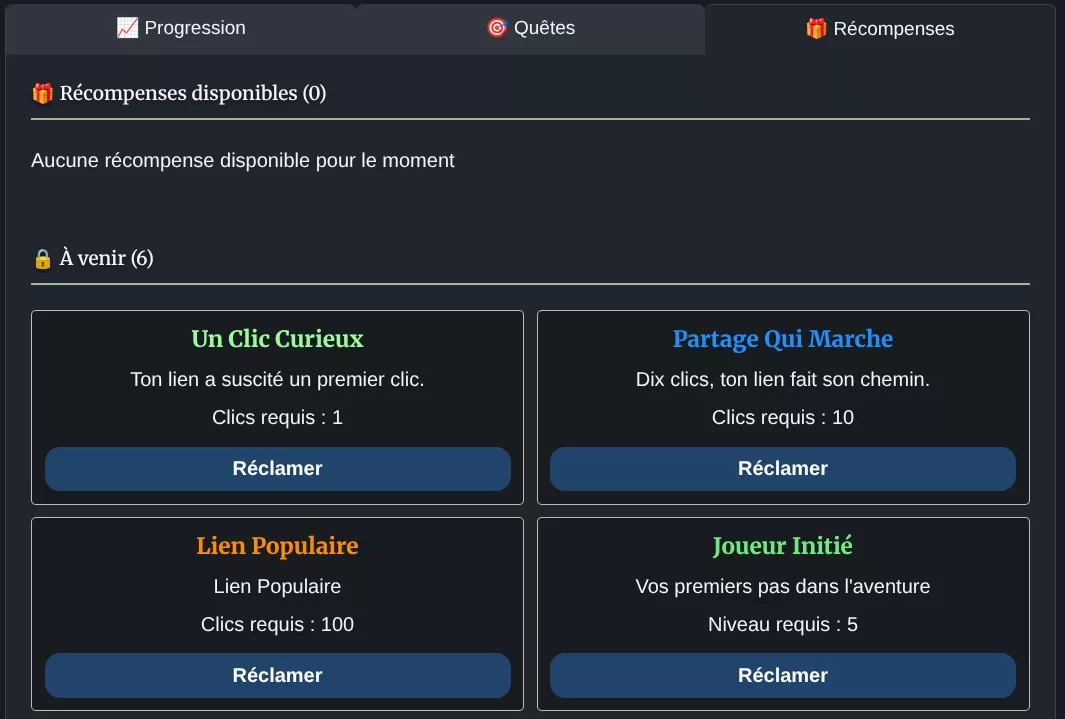
Task: Click the blue "Partage Qui Marche" title
Action: [782, 339]
